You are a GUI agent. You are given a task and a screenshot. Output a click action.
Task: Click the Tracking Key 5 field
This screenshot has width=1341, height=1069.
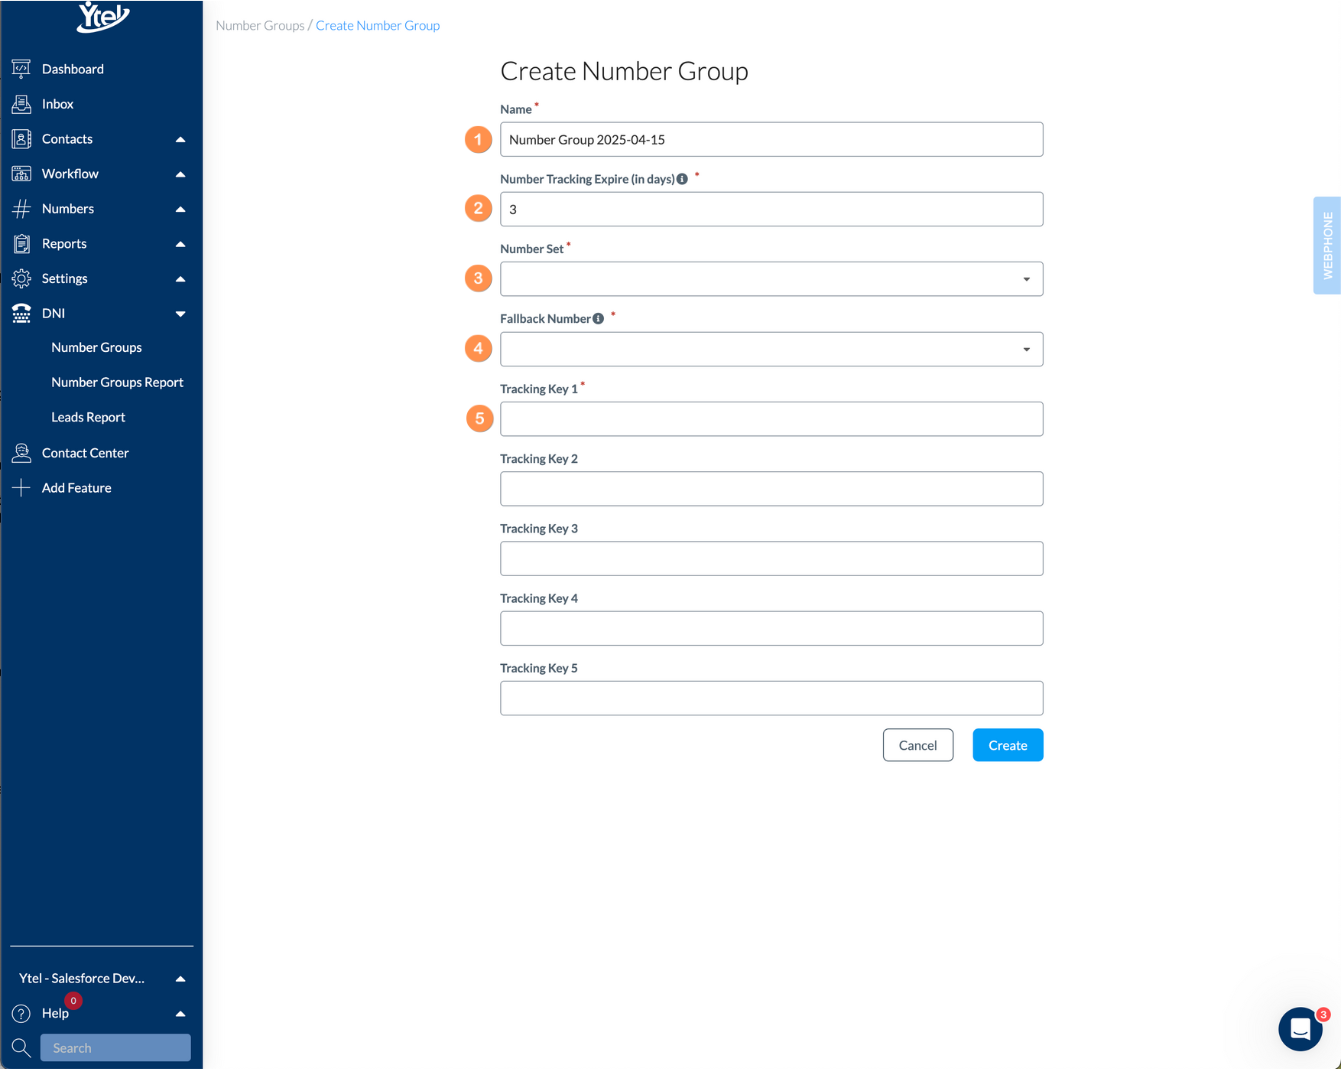(771, 698)
